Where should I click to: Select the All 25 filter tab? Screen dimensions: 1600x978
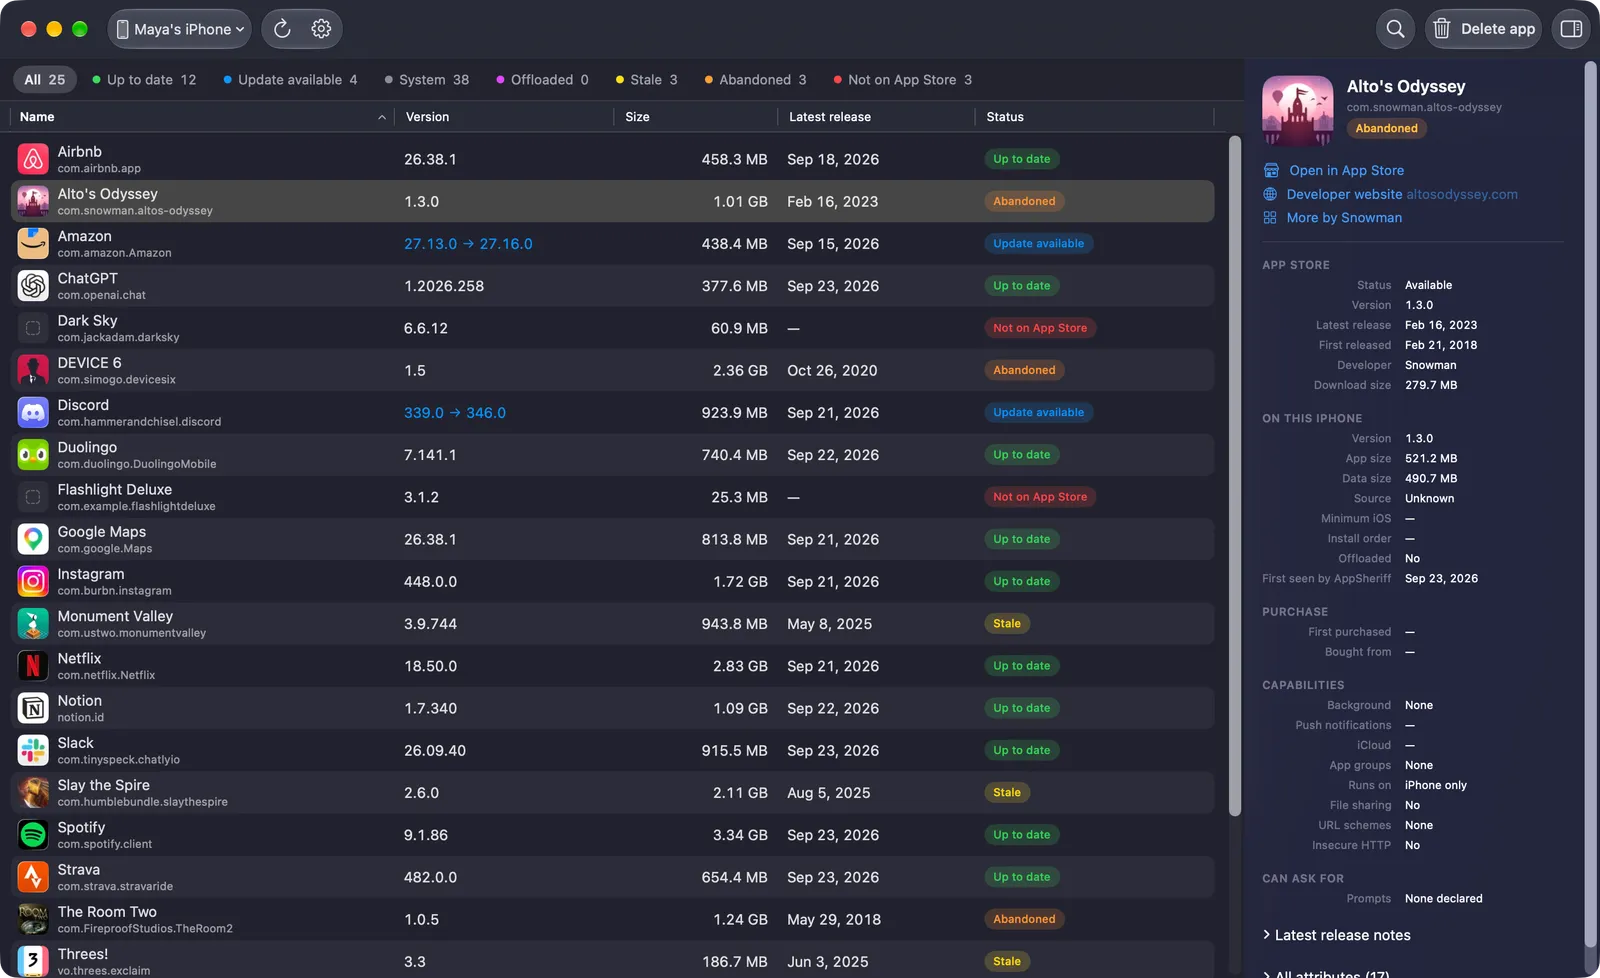pyautogui.click(x=45, y=80)
